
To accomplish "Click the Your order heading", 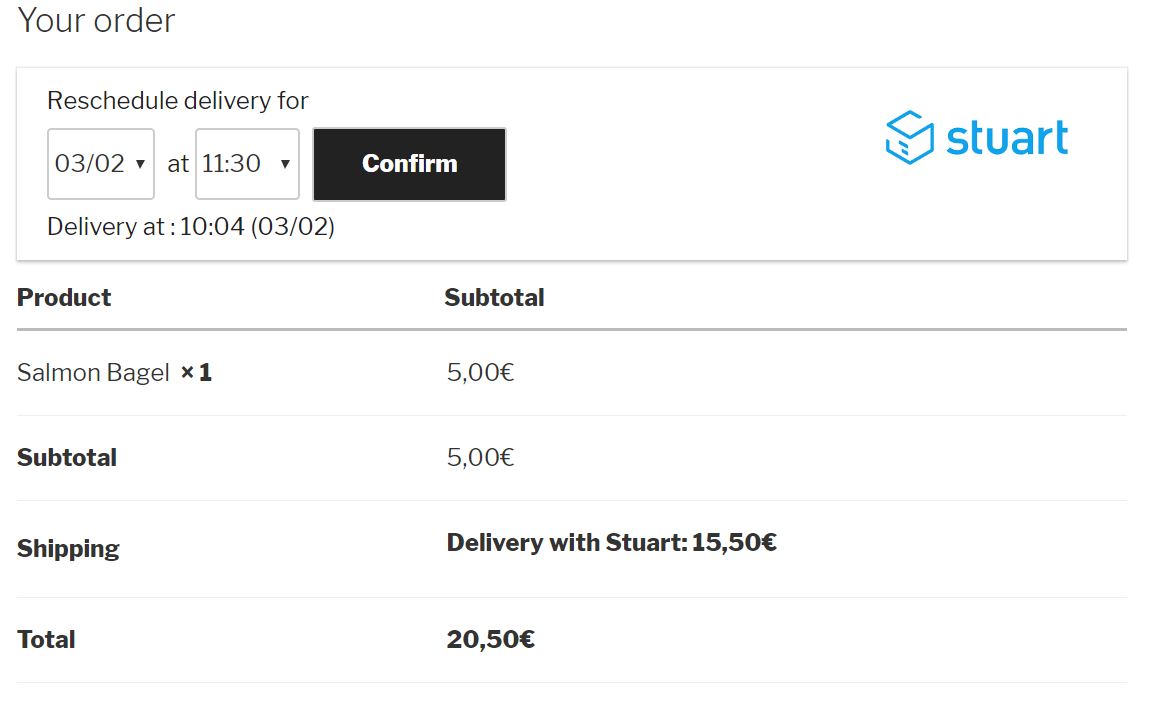I will 95,20.
